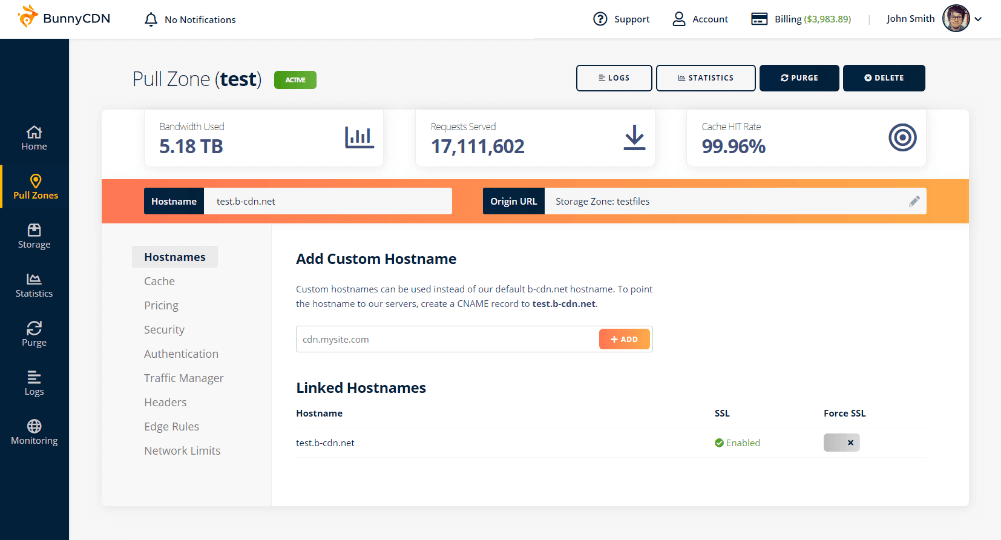Click the ACTIVE status badge

pos(295,80)
